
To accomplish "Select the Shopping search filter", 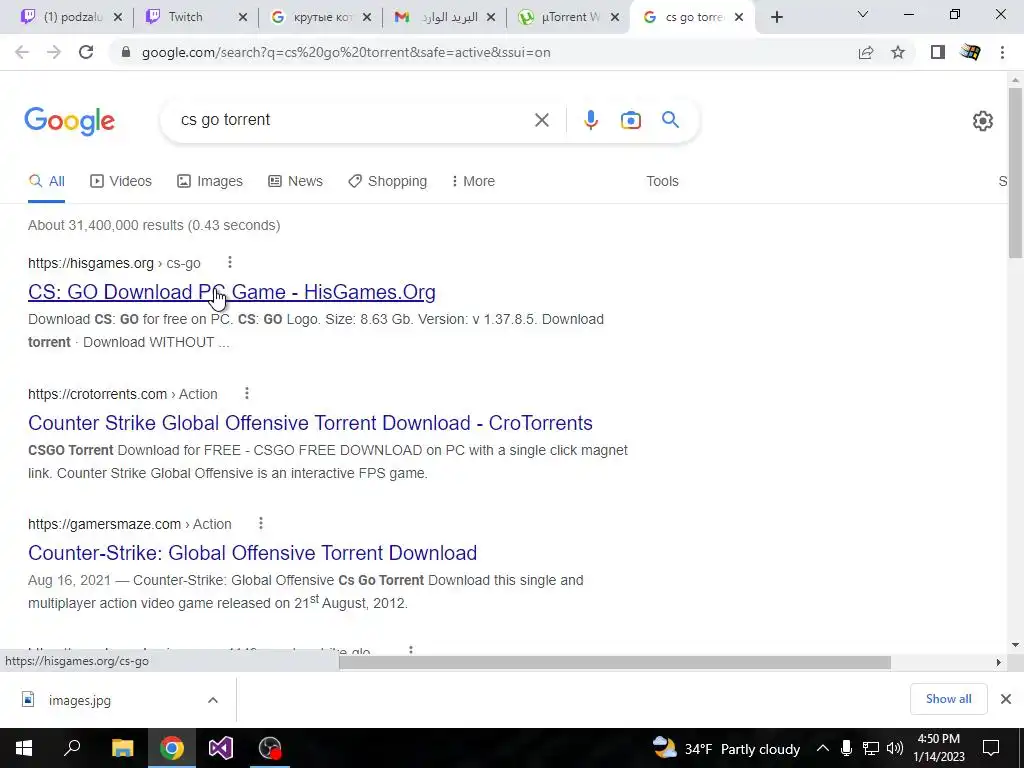I will [387, 181].
